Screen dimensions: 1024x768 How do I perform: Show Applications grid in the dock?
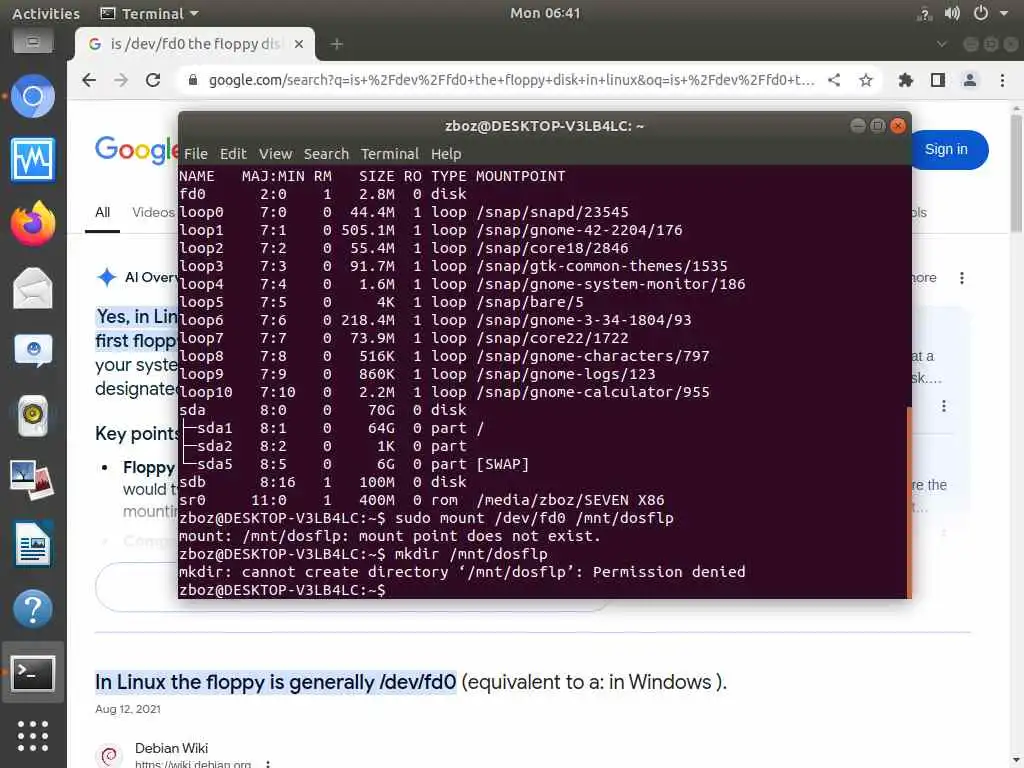(33, 737)
